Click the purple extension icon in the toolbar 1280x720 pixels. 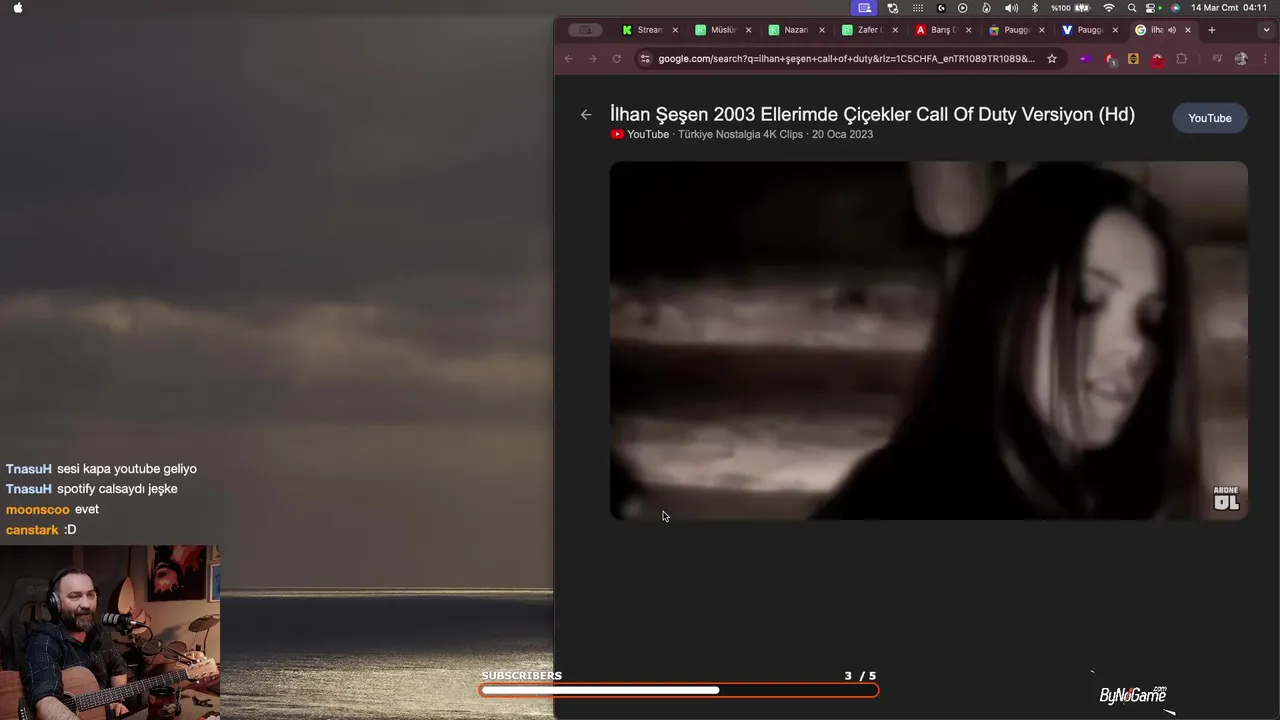tap(1085, 59)
